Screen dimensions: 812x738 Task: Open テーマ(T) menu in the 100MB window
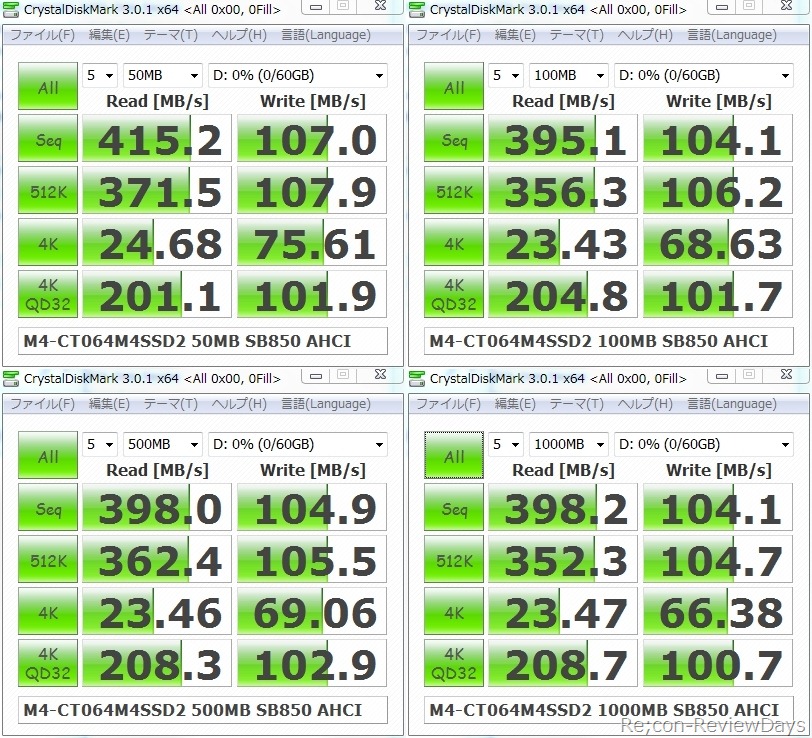576,35
